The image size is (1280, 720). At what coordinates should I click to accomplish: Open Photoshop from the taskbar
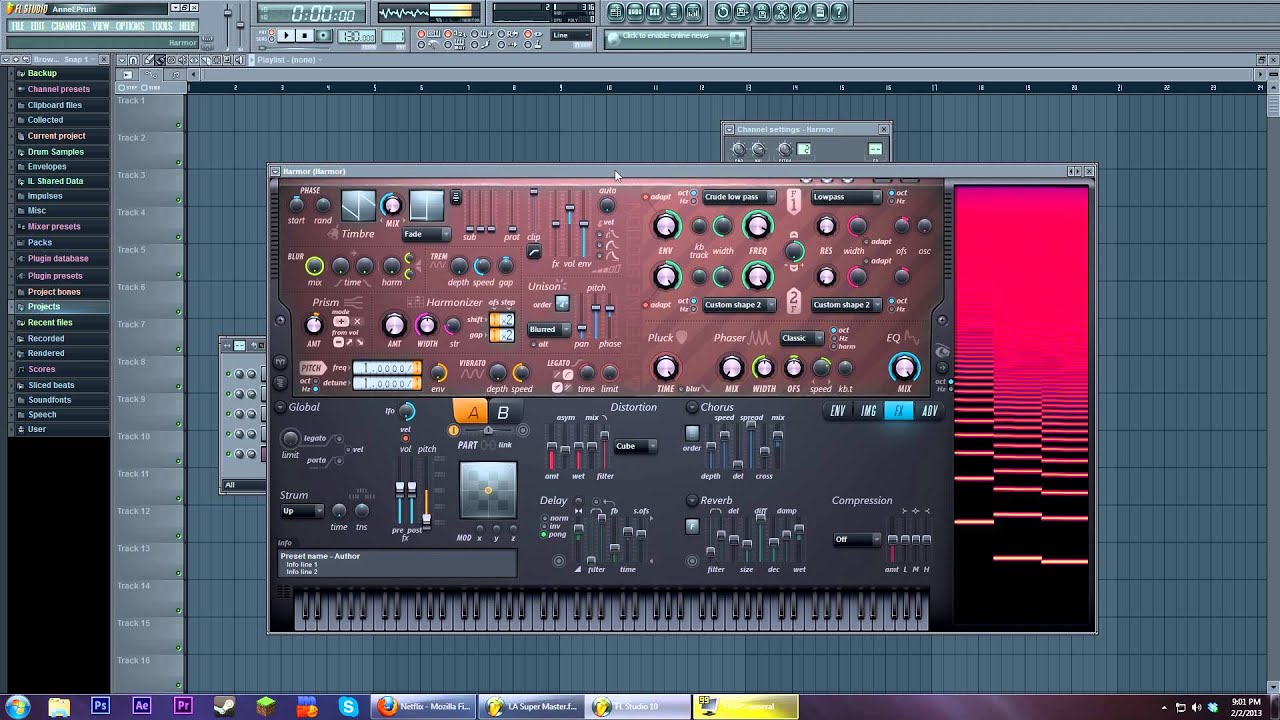[x=100, y=706]
